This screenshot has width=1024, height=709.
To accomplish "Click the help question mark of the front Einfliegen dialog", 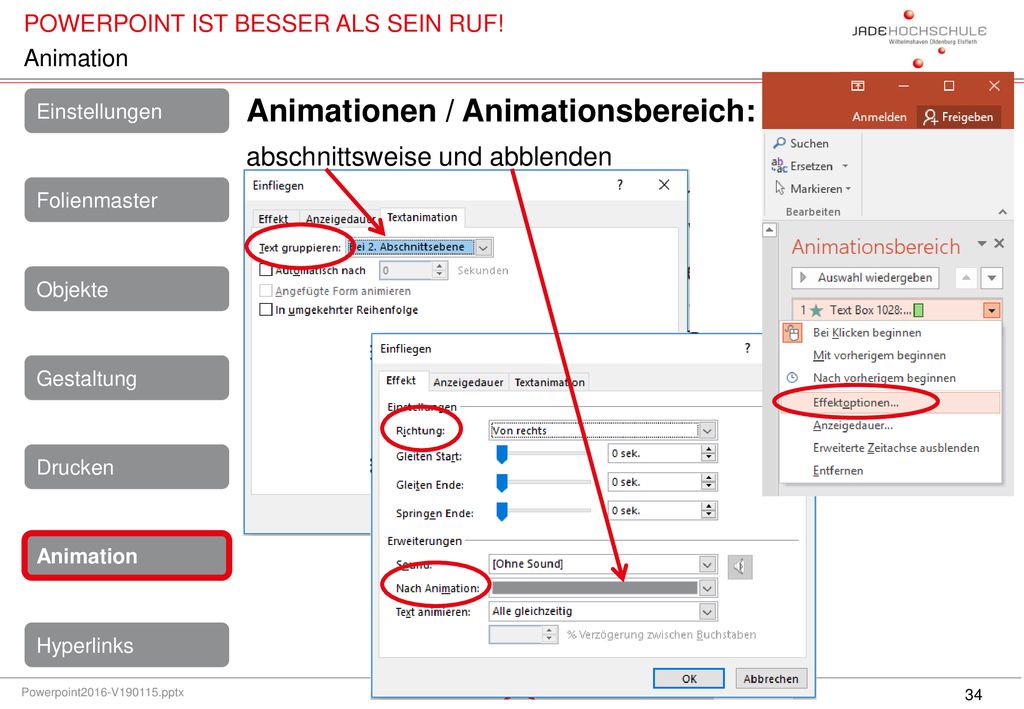I will click(x=747, y=348).
